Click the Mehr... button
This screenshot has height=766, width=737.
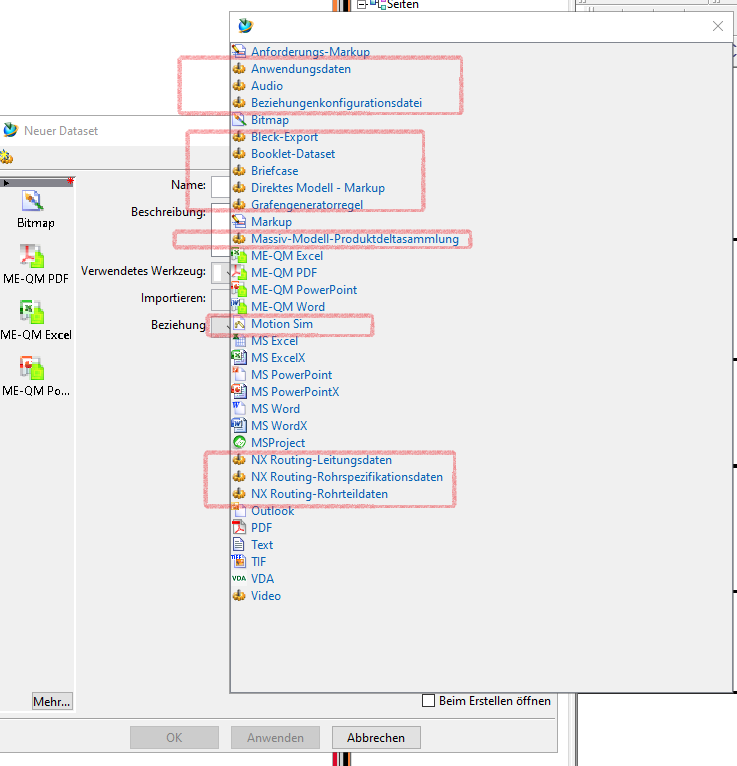(52, 702)
